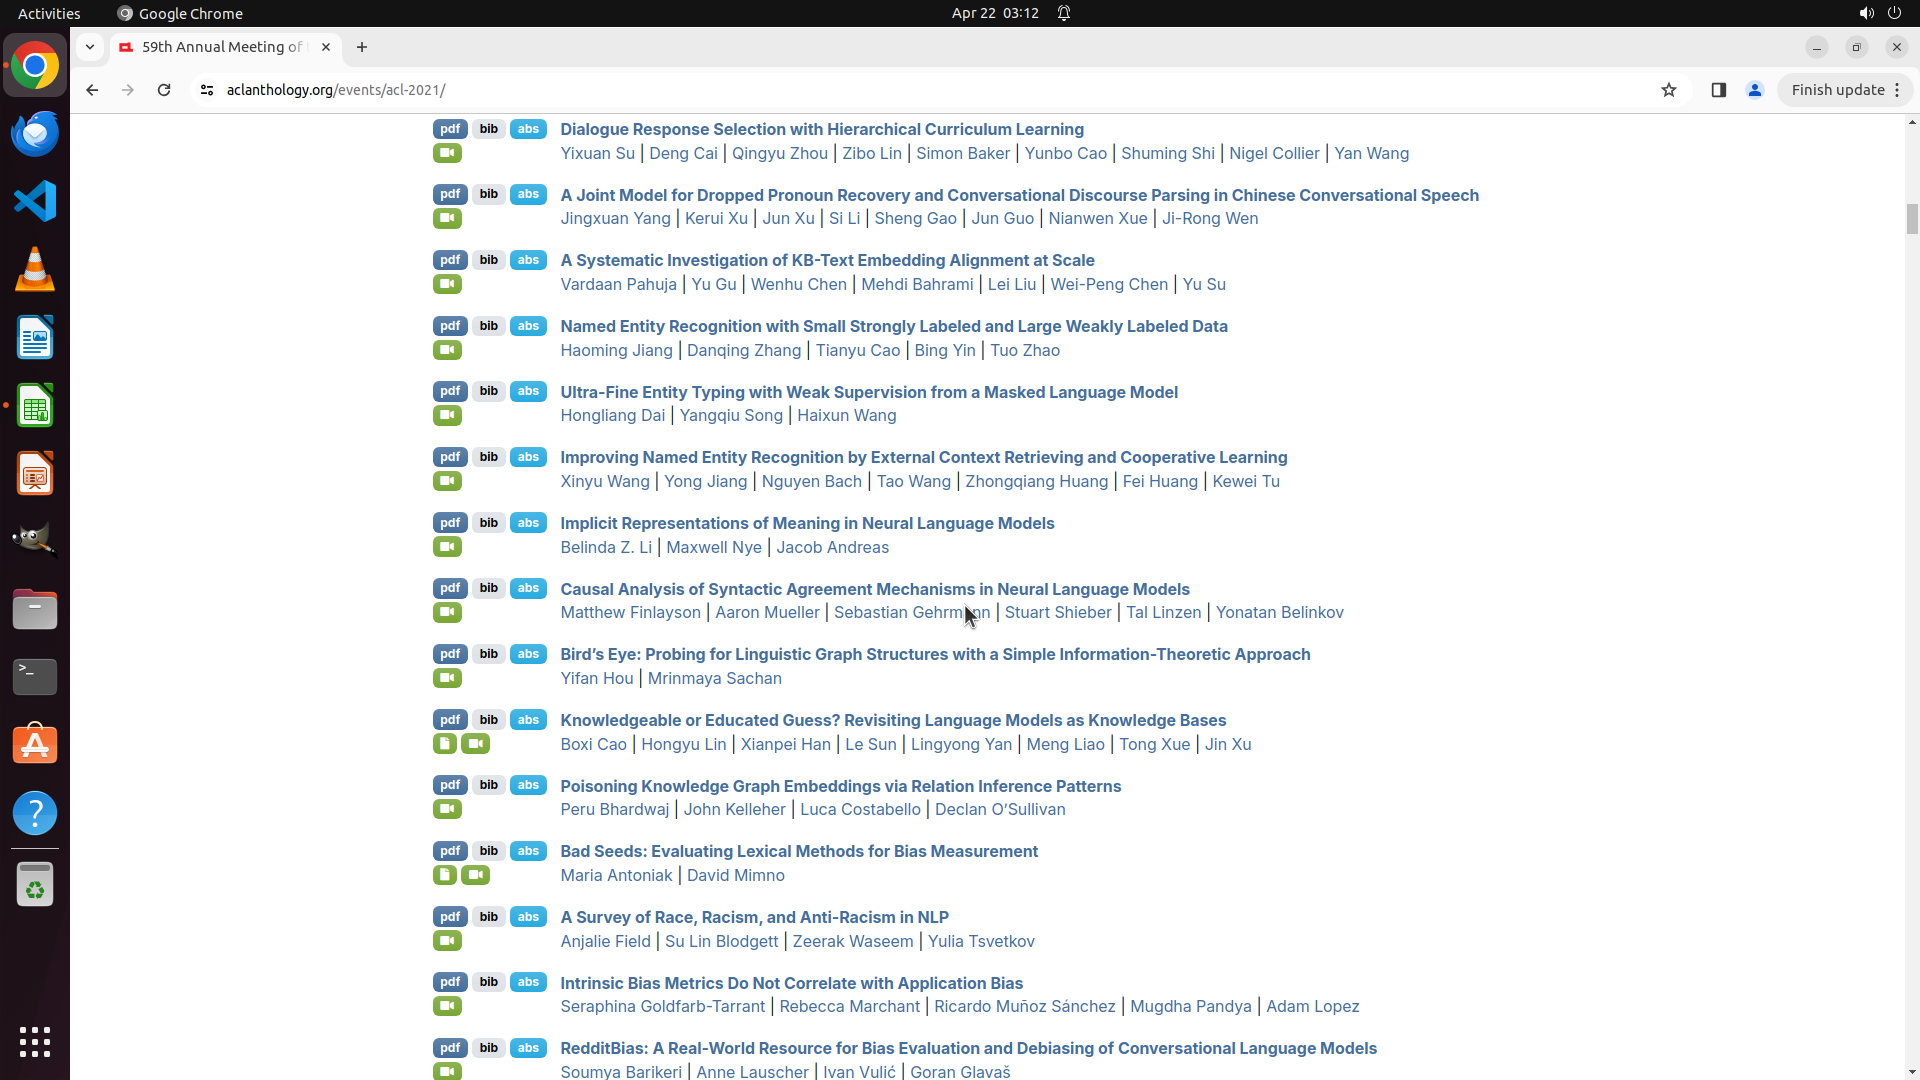Viewport: 1920px width, 1080px height.
Task: Show abstract of A Survey of Race, Racism paper
Action: [528, 917]
